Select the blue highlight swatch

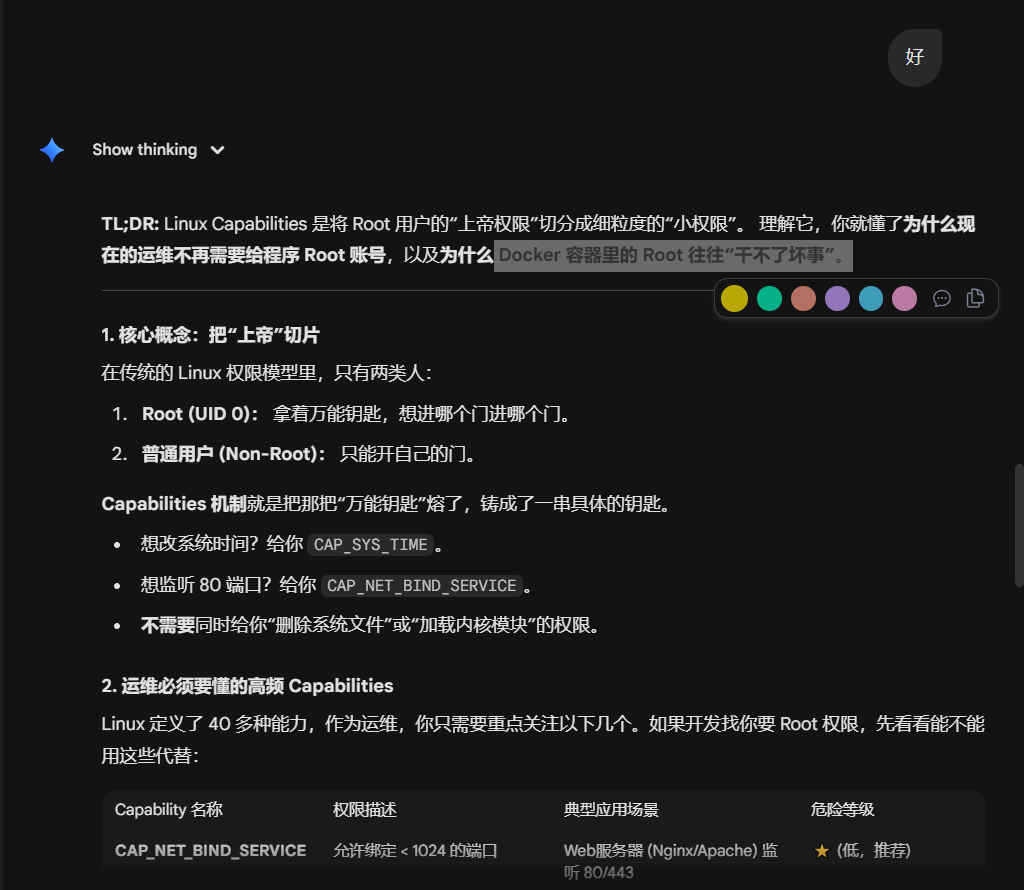click(x=871, y=298)
